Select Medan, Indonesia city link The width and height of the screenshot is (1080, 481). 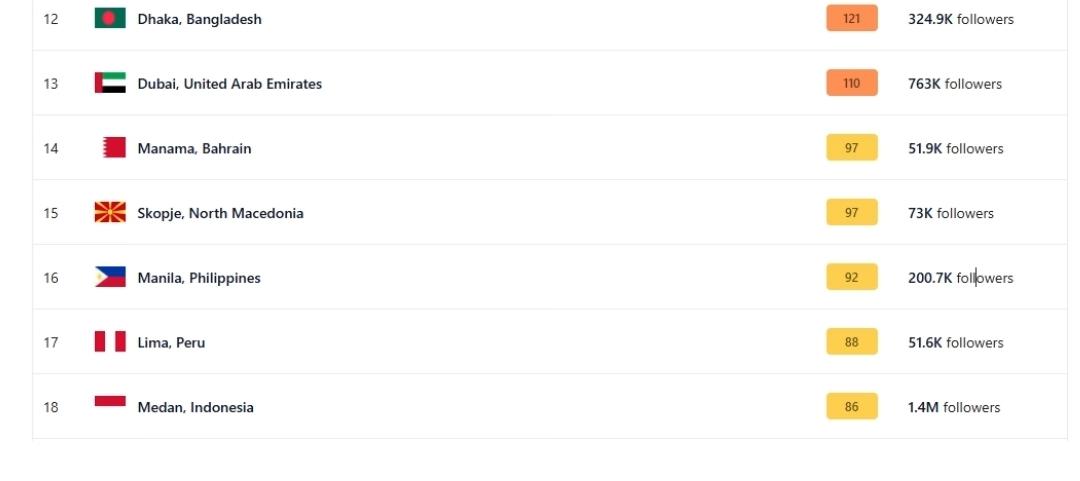coord(195,407)
